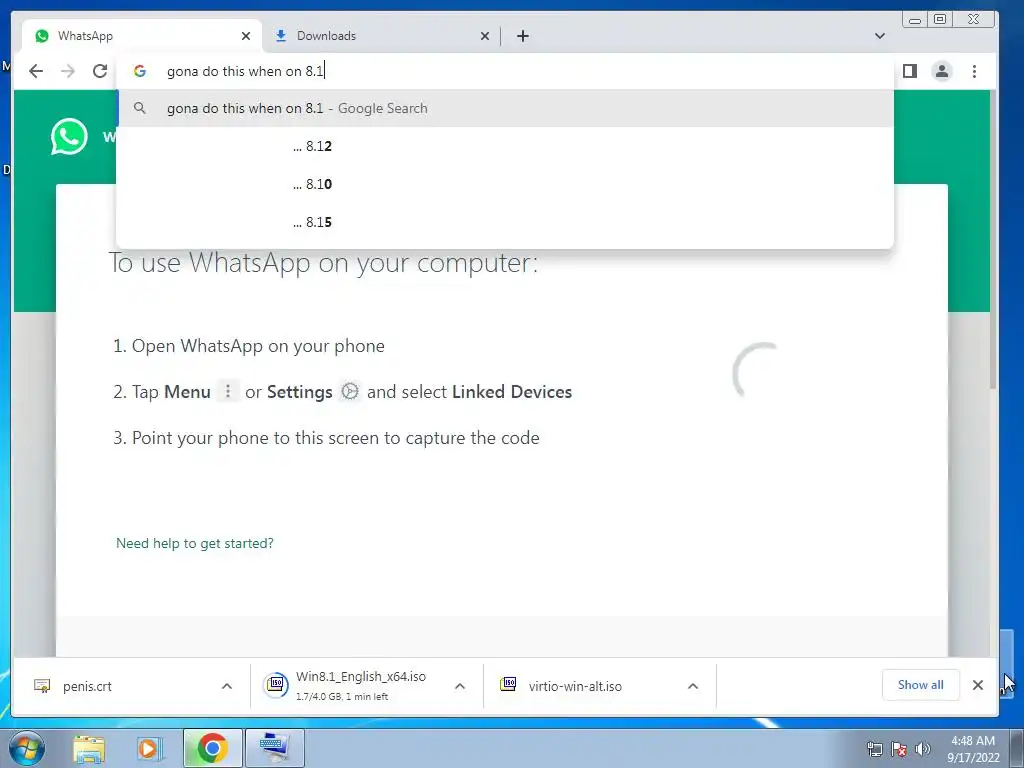Open the tab search chevron
This screenshot has height=768, width=1024.
coord(880,36)
